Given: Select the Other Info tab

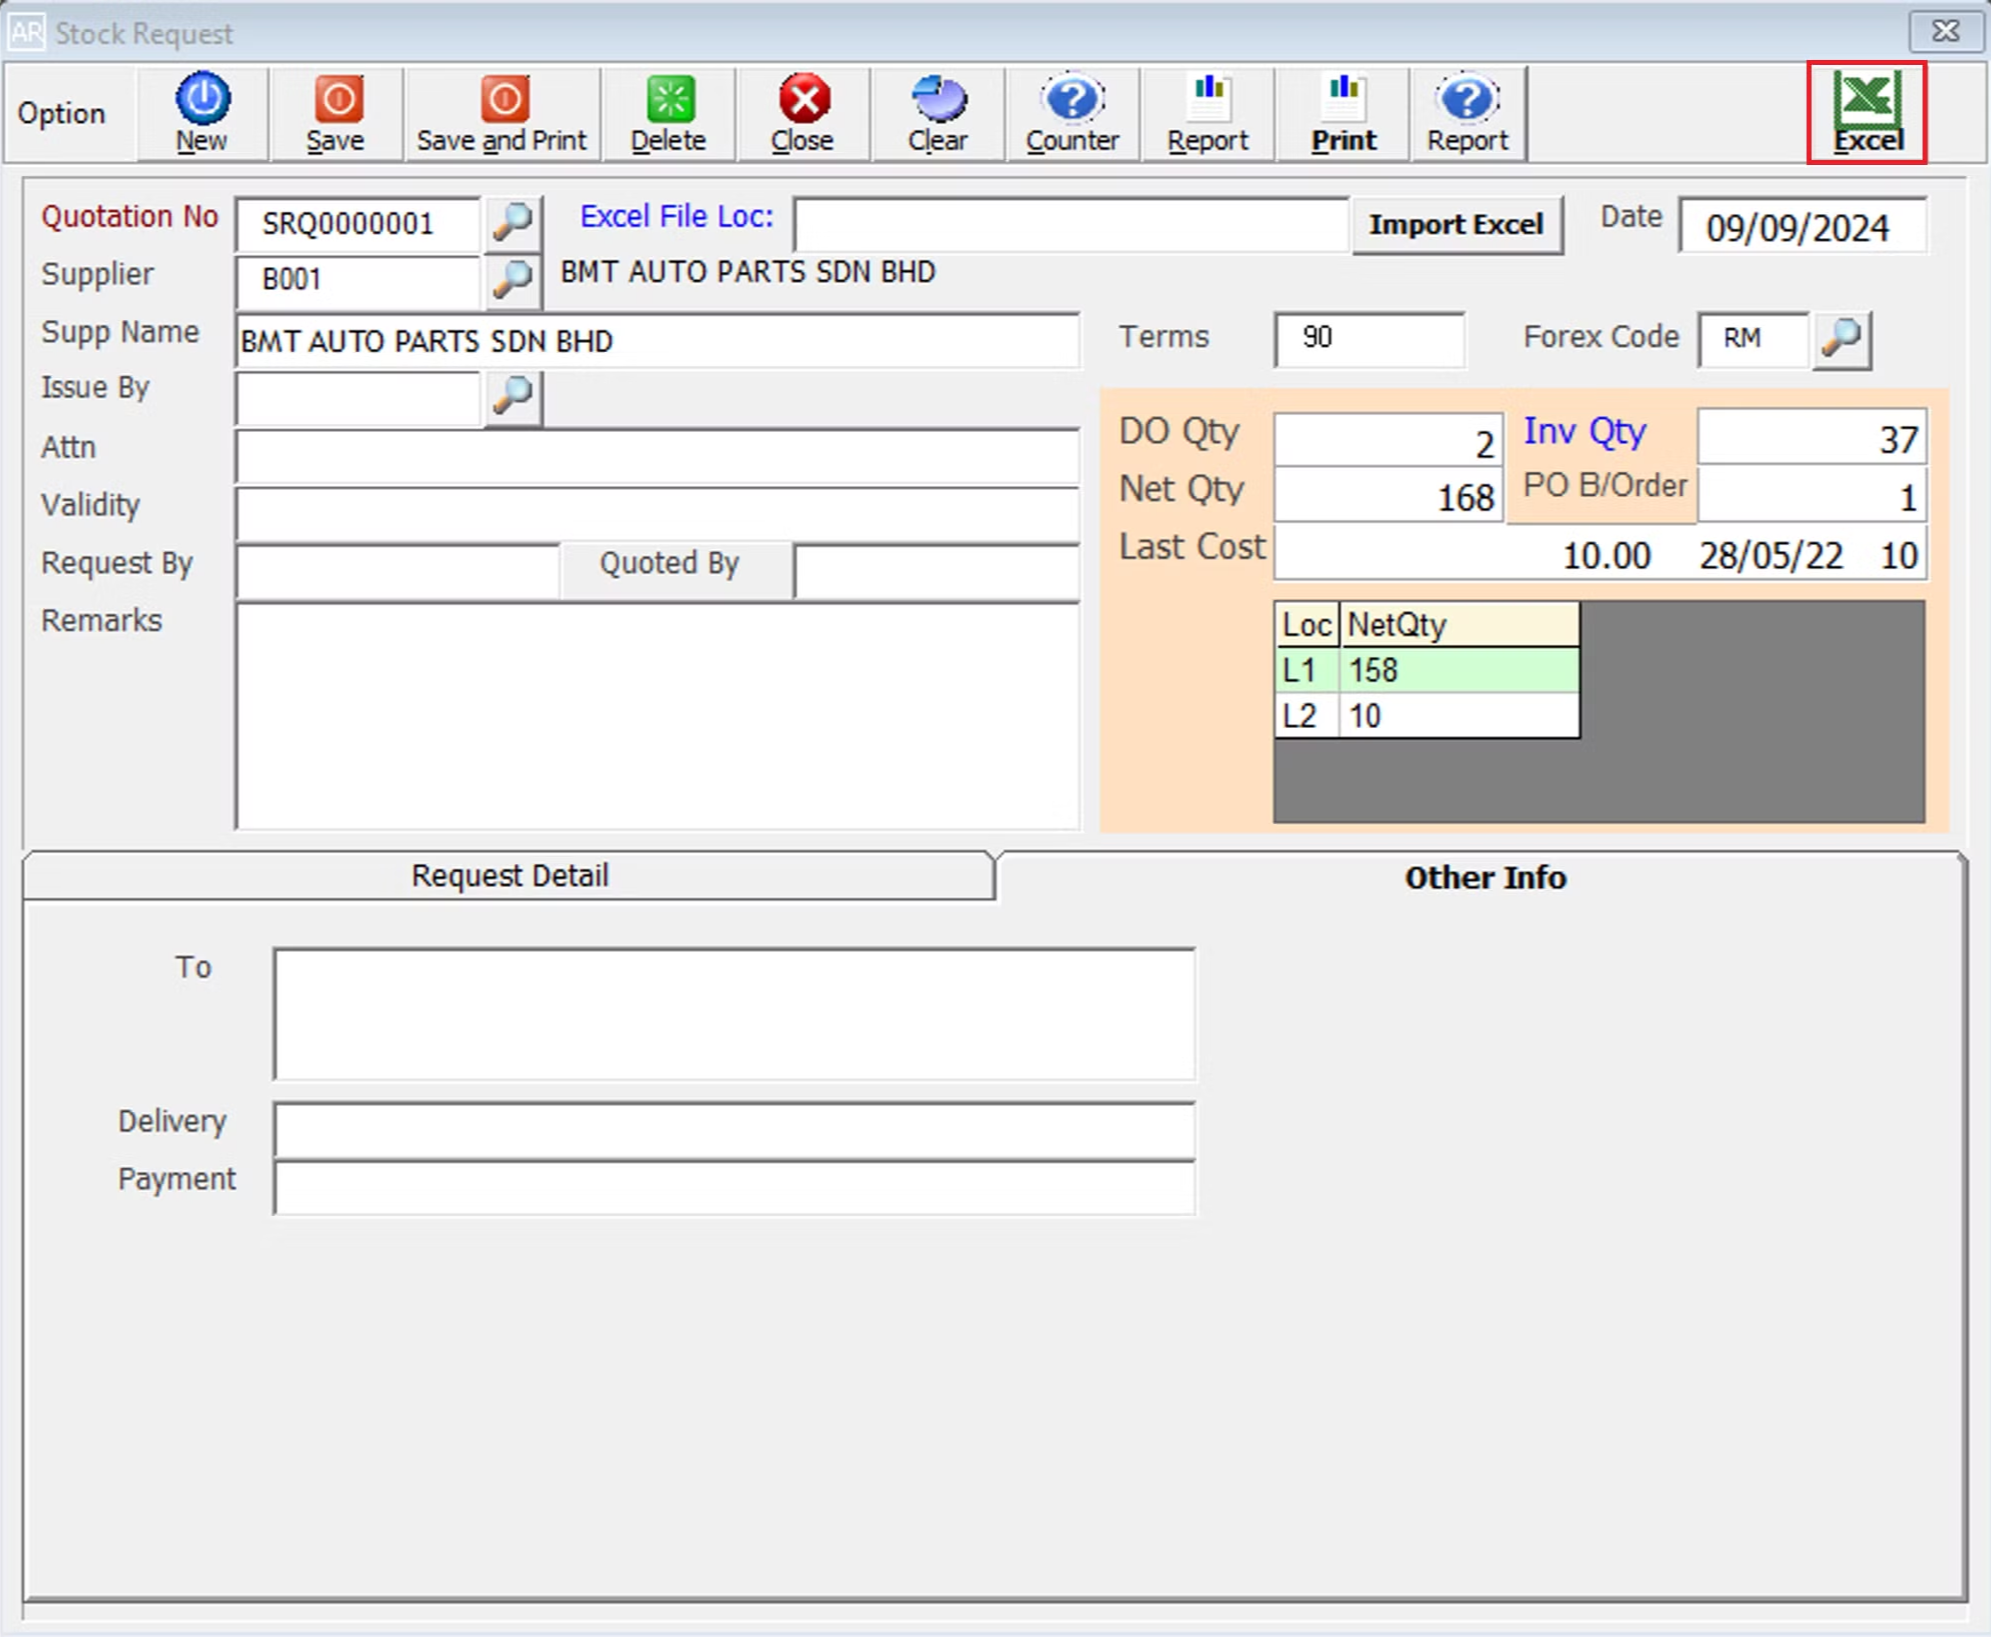Looking at the screenshot, I should [1485, 877].
